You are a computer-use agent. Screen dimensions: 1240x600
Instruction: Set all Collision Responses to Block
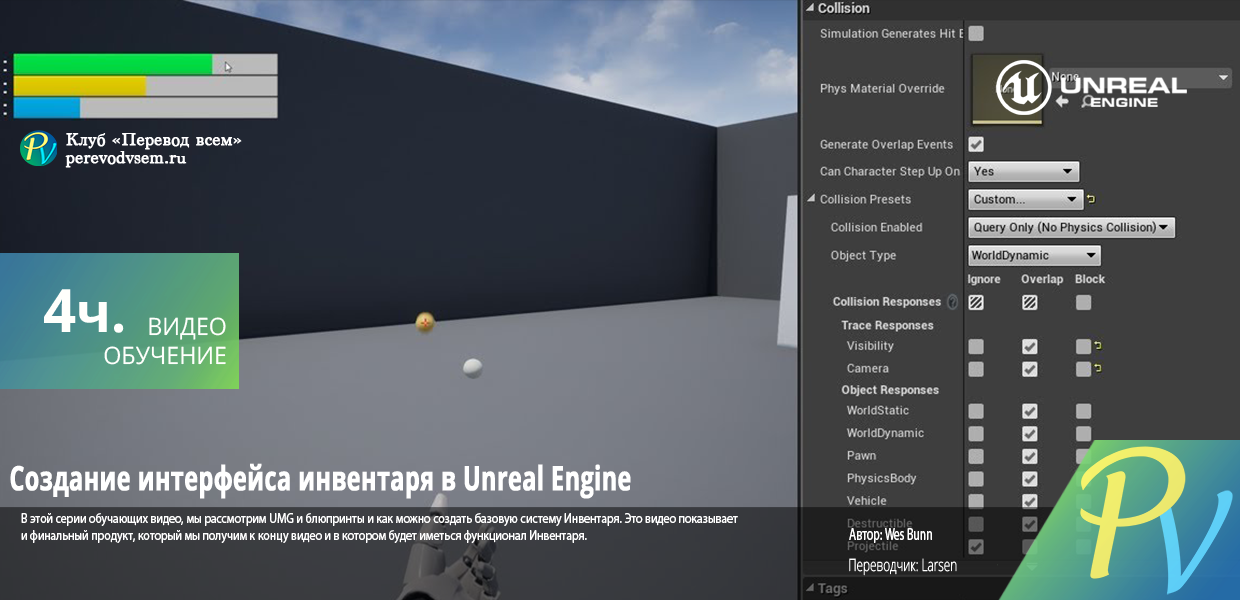tap(1083, 302)
